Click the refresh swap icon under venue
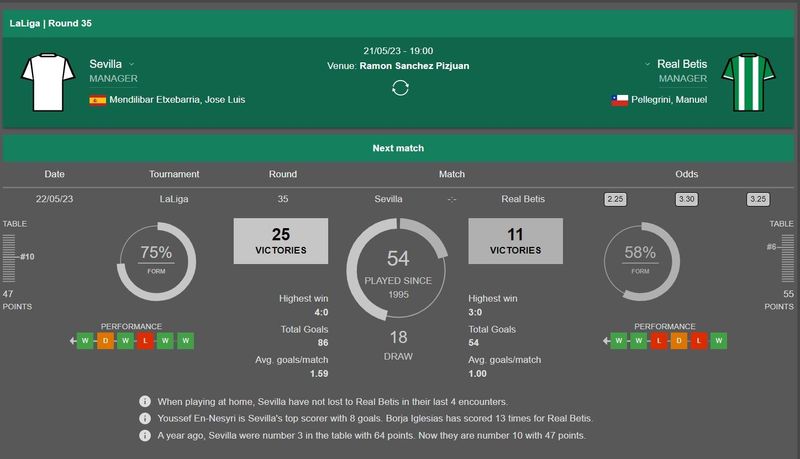800x459 pixels. coord(400,88)
